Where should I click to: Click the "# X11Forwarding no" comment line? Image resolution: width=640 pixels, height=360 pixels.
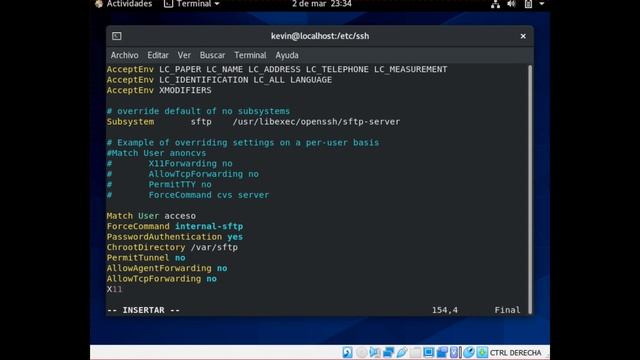[x=170, y=164]
